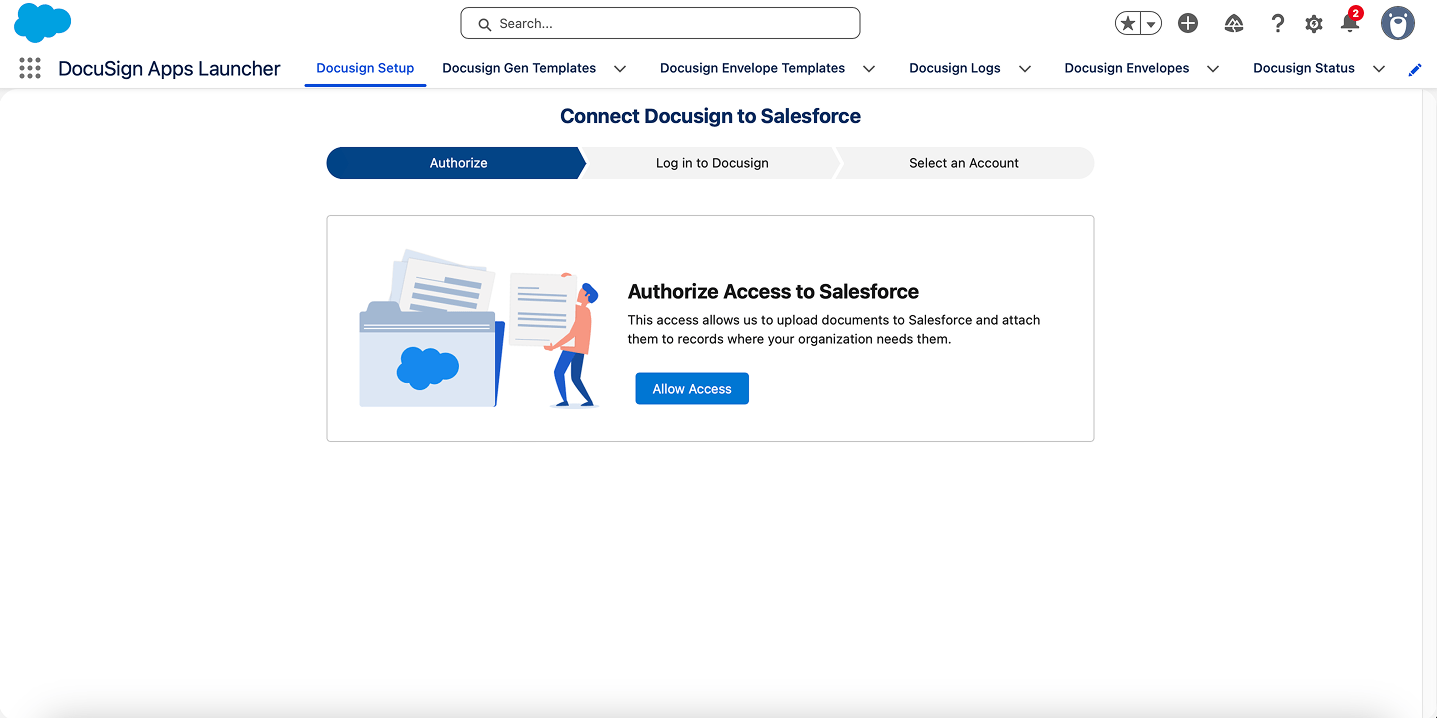Expand the Docusign Gen Templates chevron
The height and width of the screenshot is (718, 1437).
tap(620, 69)
